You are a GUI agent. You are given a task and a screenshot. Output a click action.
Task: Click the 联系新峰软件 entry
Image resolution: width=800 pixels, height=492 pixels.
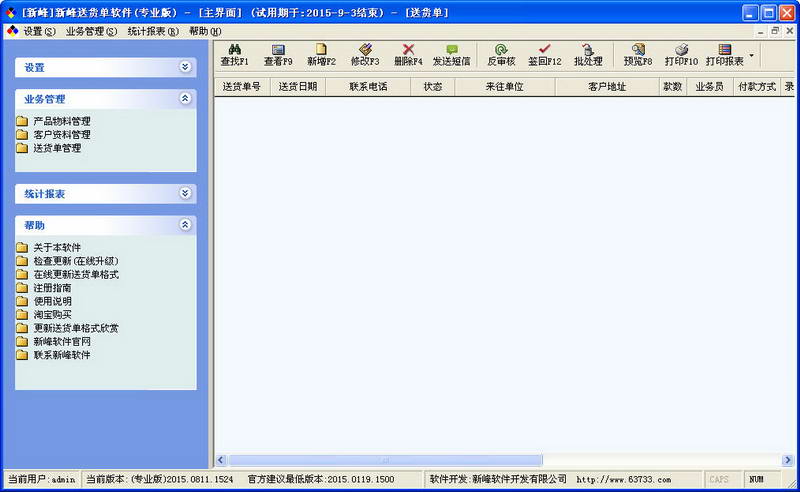click(54, 355)
